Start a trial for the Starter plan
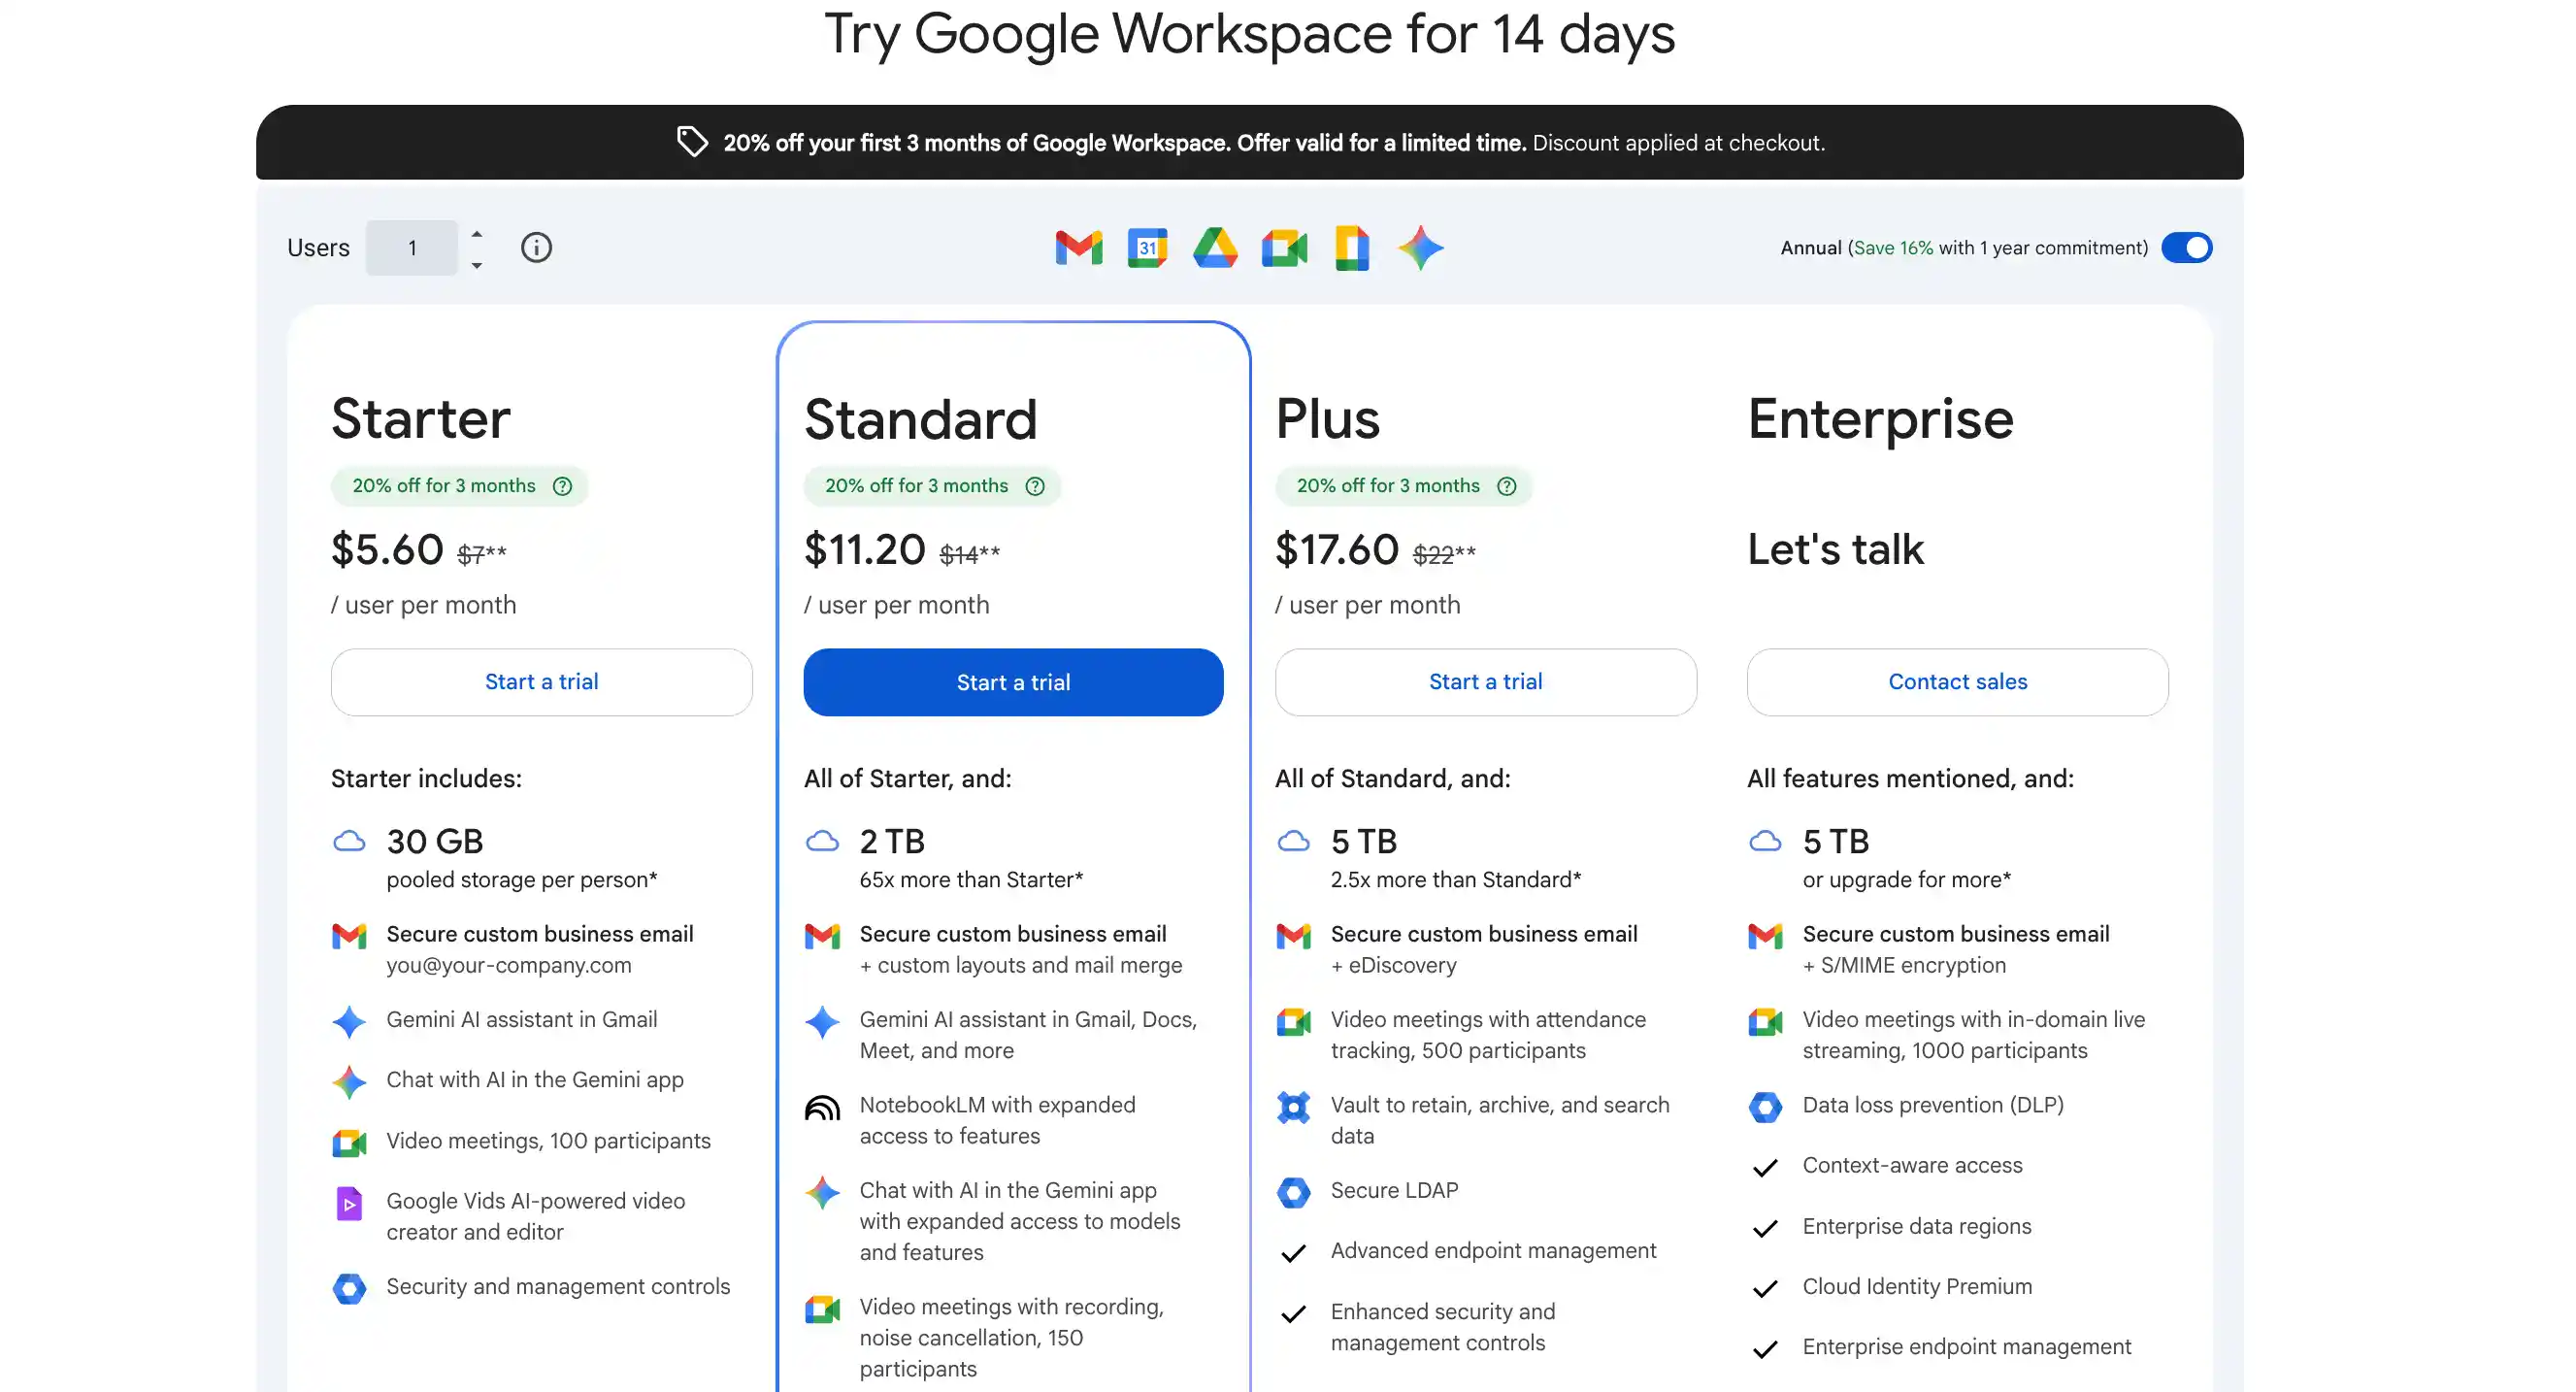This screenshot has height=1392, width=2576. pos(541,682)
